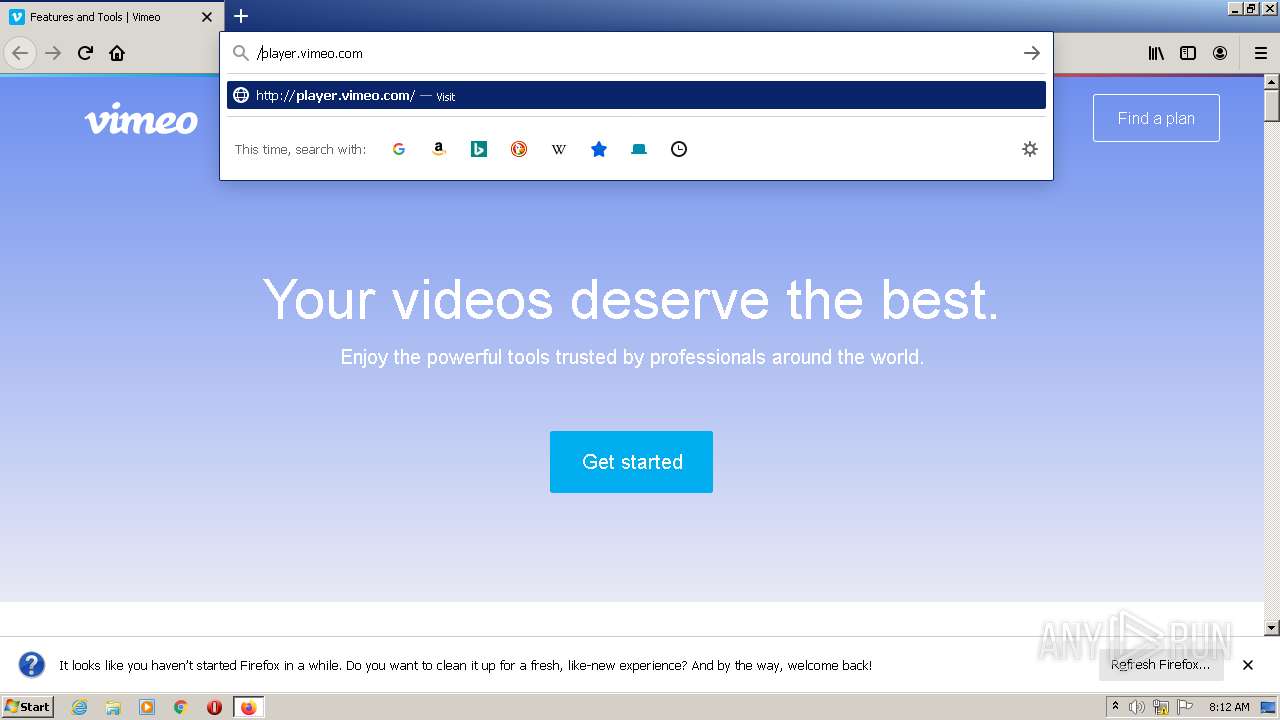
Task: Search in Bookmarks star icon
Action: pos(599,149)
